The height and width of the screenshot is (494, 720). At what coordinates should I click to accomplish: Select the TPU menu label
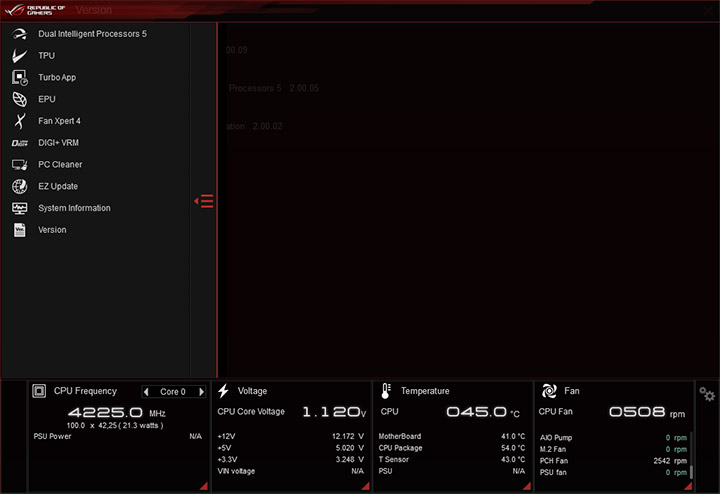click(46, 56)
